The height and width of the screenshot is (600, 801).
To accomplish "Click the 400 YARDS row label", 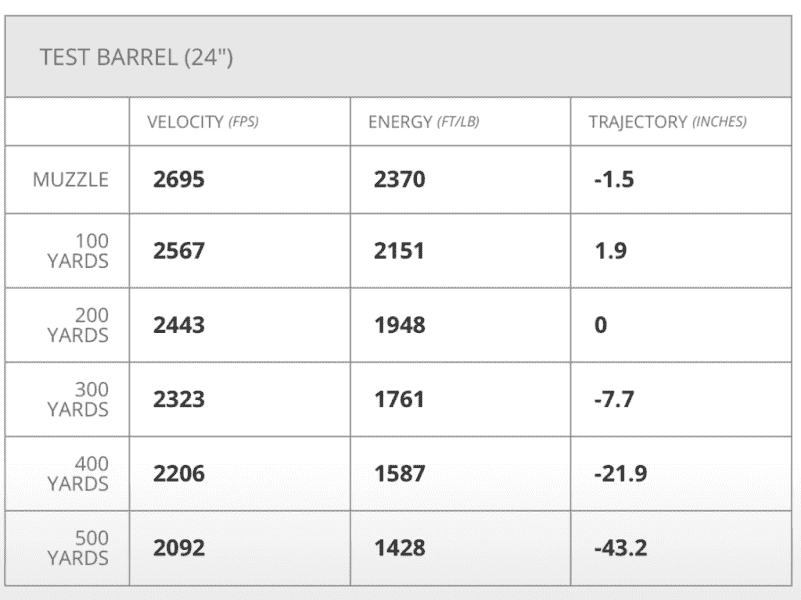I will point(78,473).
